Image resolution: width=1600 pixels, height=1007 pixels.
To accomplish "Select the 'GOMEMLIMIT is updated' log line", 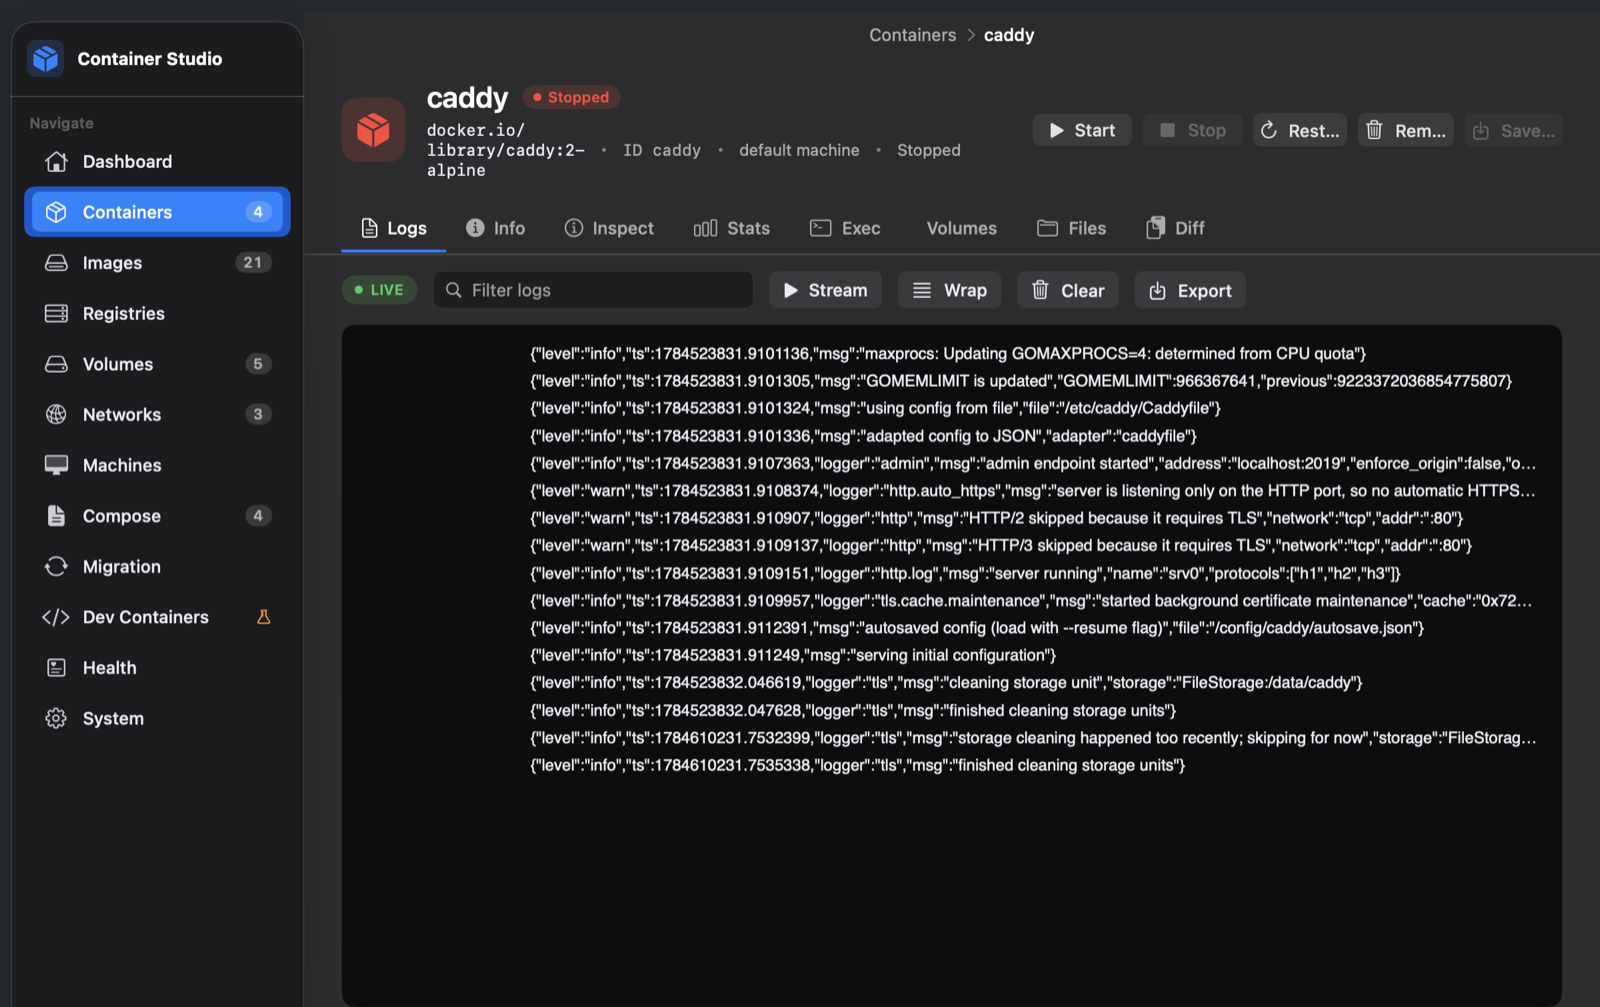I will [1021, 381].
